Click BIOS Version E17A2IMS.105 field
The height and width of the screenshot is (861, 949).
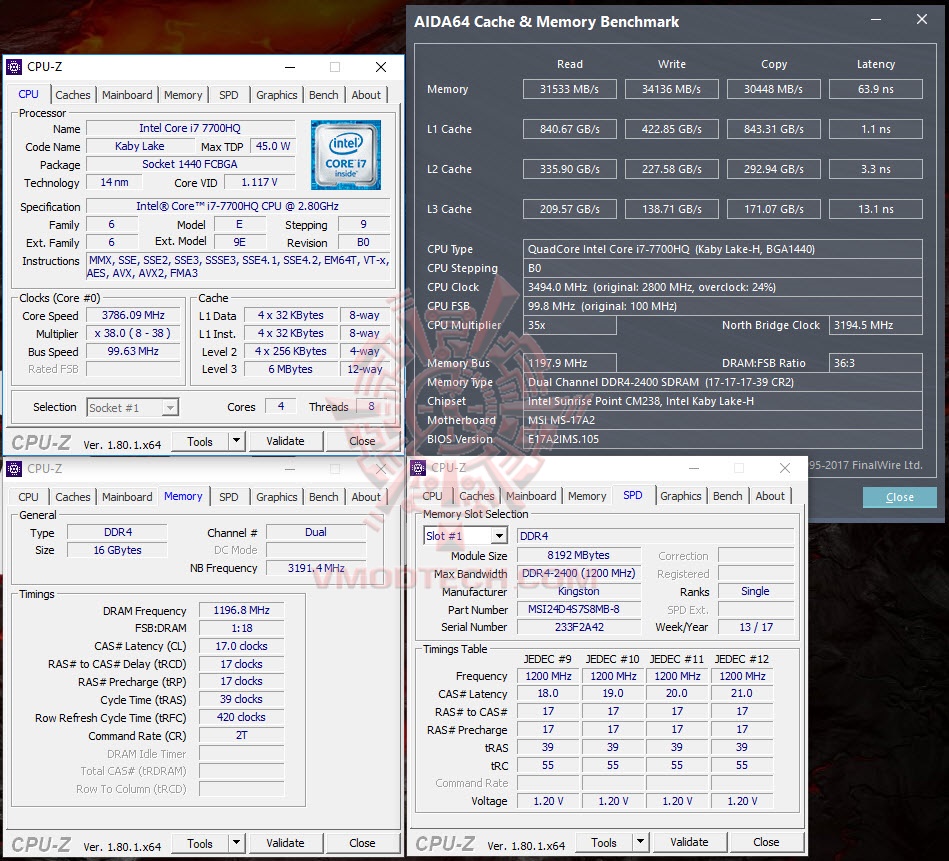[723, 439]
